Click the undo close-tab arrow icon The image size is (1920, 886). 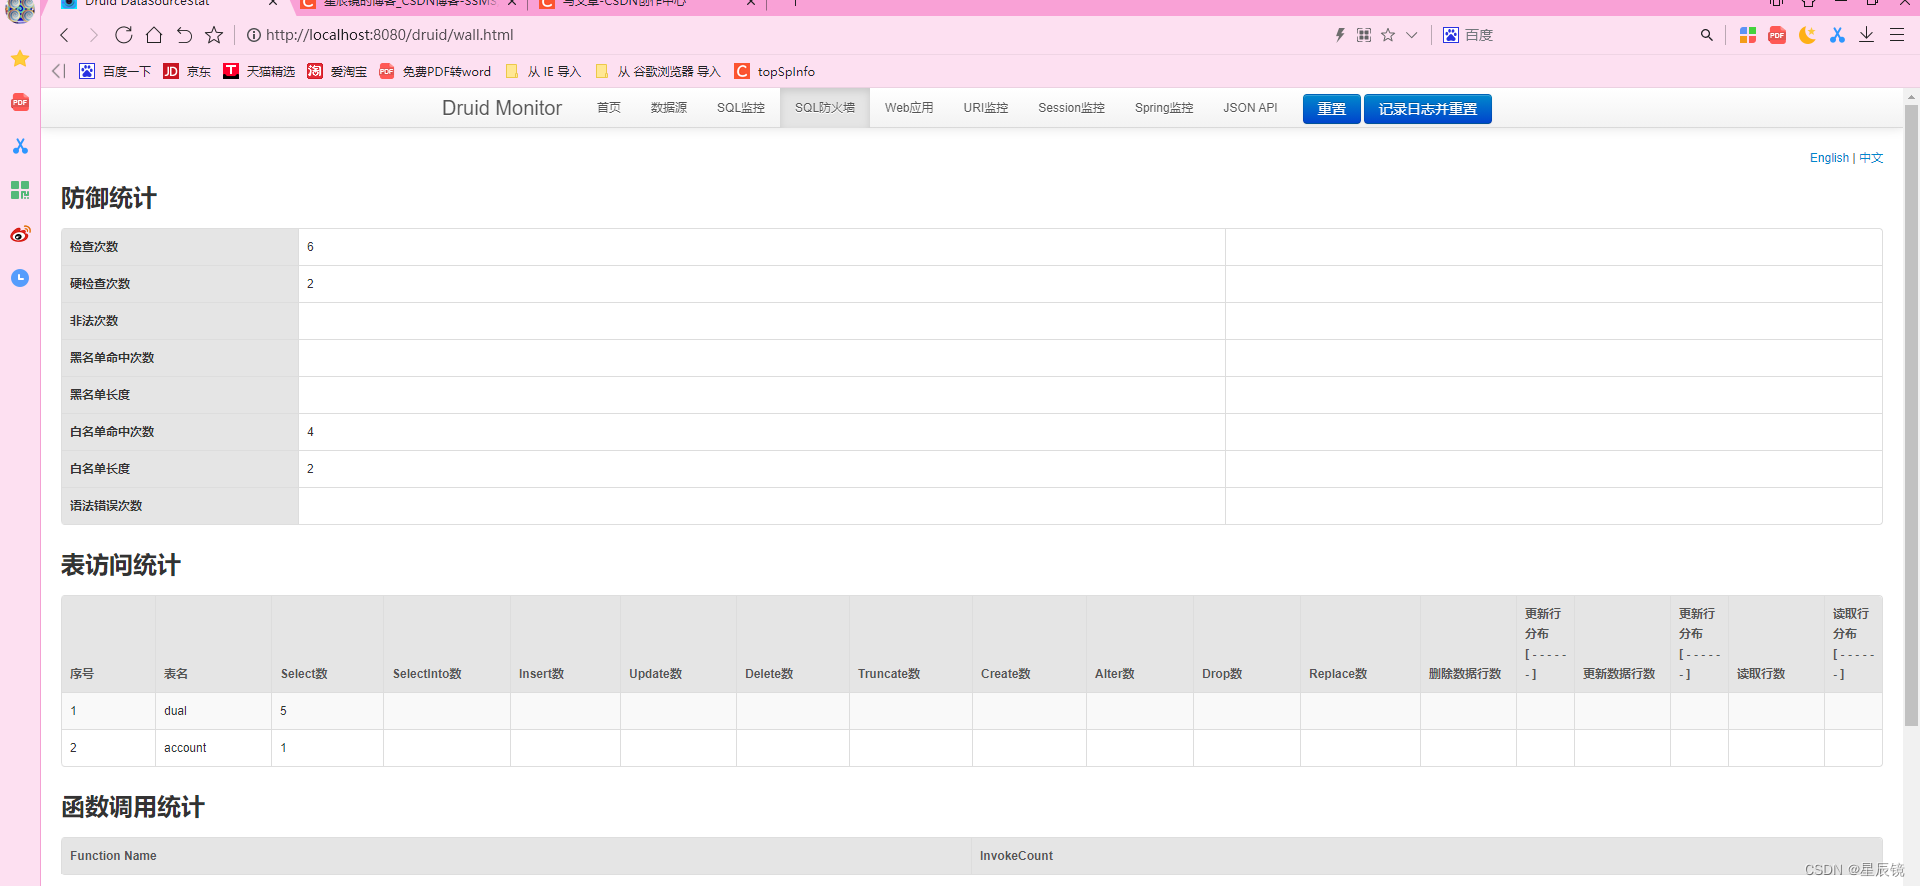click(184, 35)
